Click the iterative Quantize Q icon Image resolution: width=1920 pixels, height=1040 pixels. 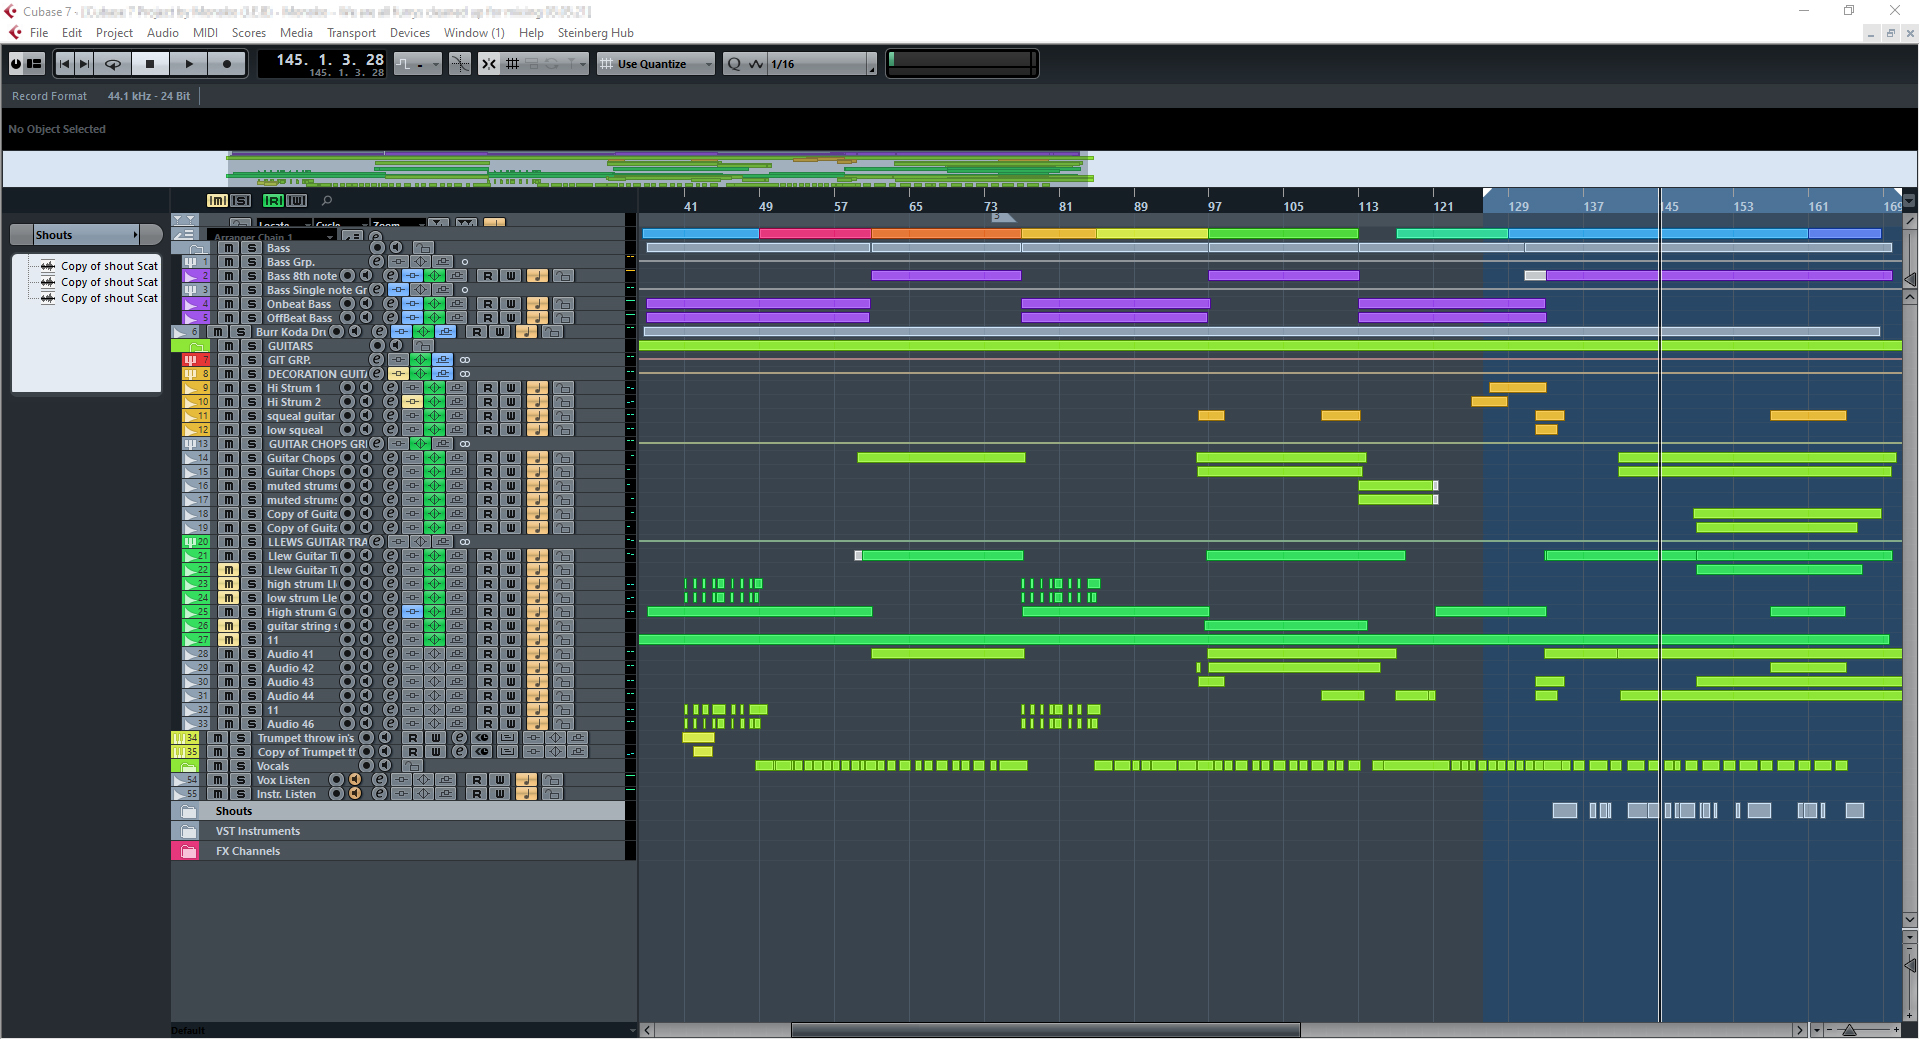(x=735, y=64)
